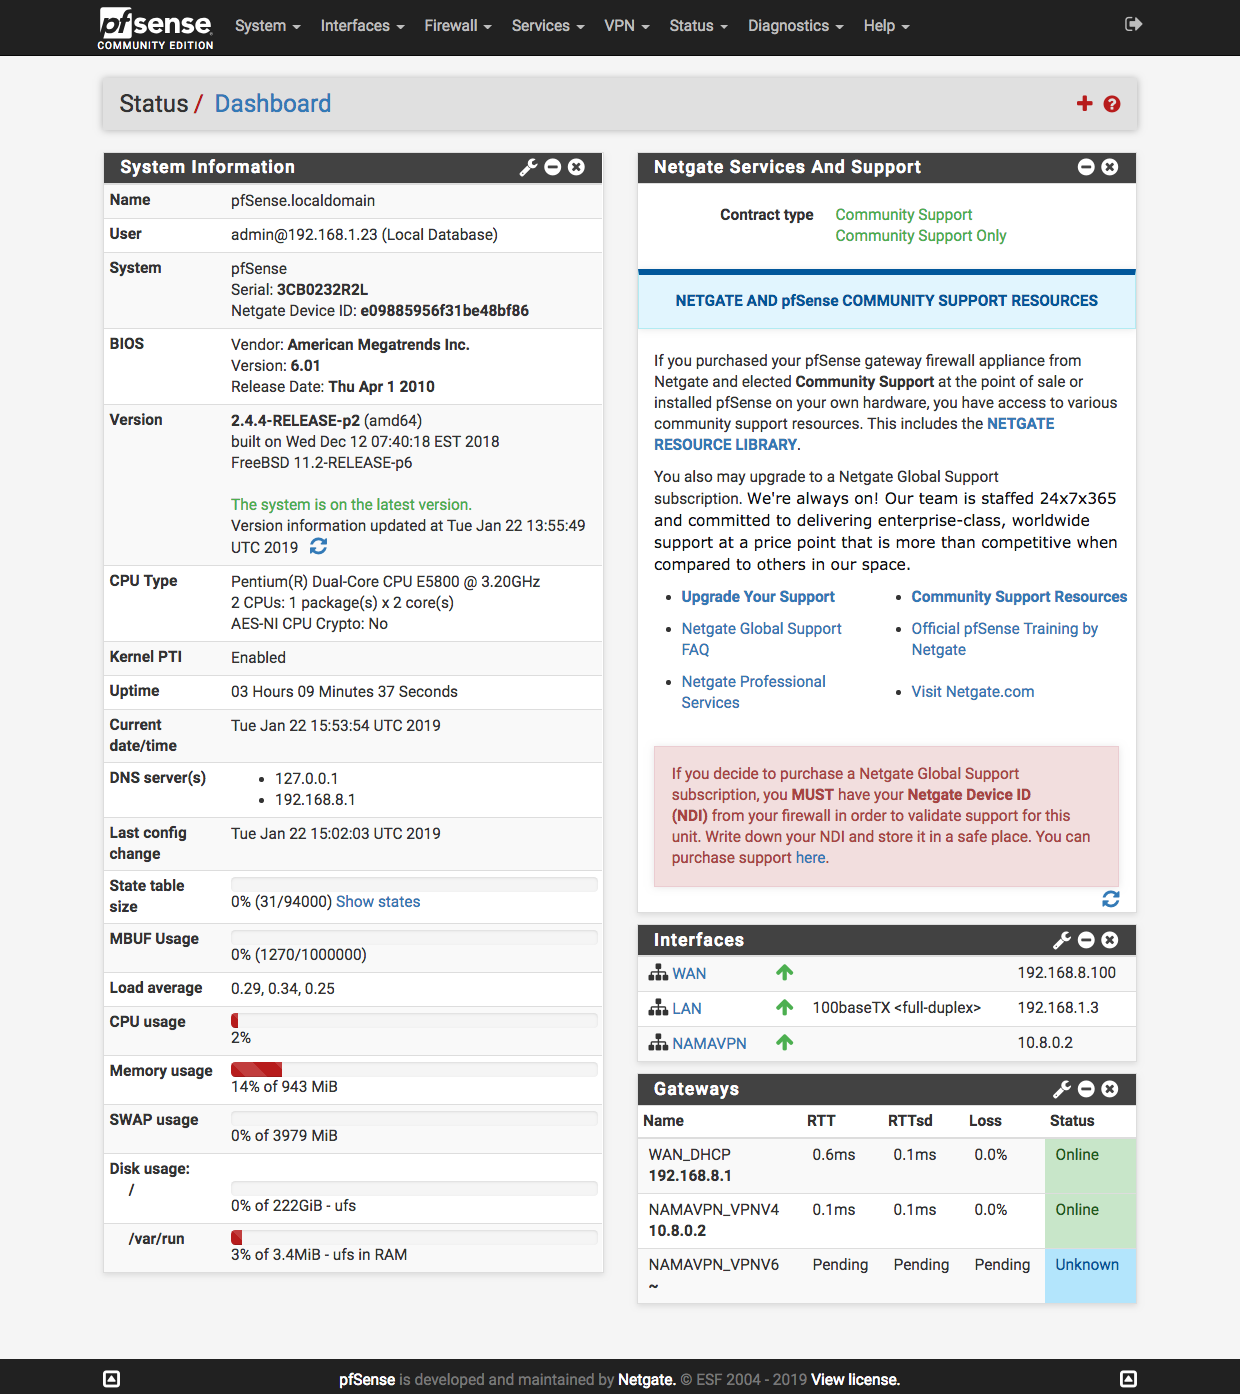Open the Diagnostics dropdown menu
Image resolution: width=1240 pixels, height=1394 pixels.
pos(795,26)
